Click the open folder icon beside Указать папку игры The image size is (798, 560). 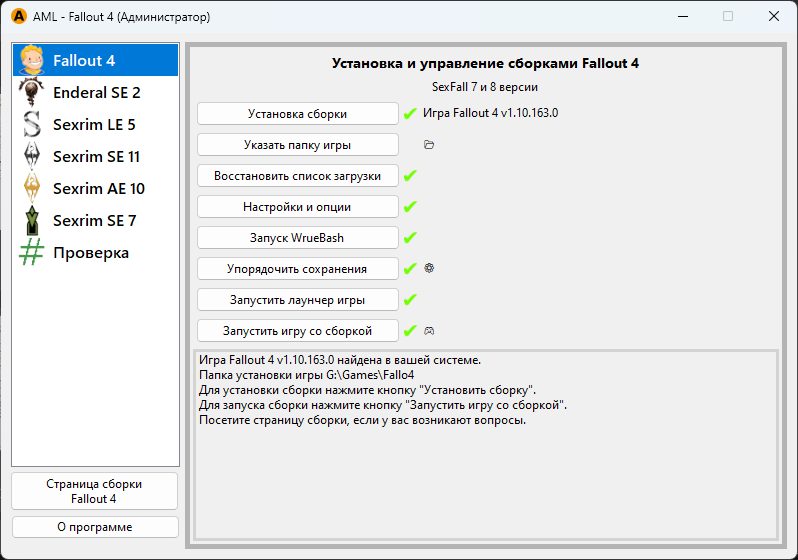tap(429, 145)
